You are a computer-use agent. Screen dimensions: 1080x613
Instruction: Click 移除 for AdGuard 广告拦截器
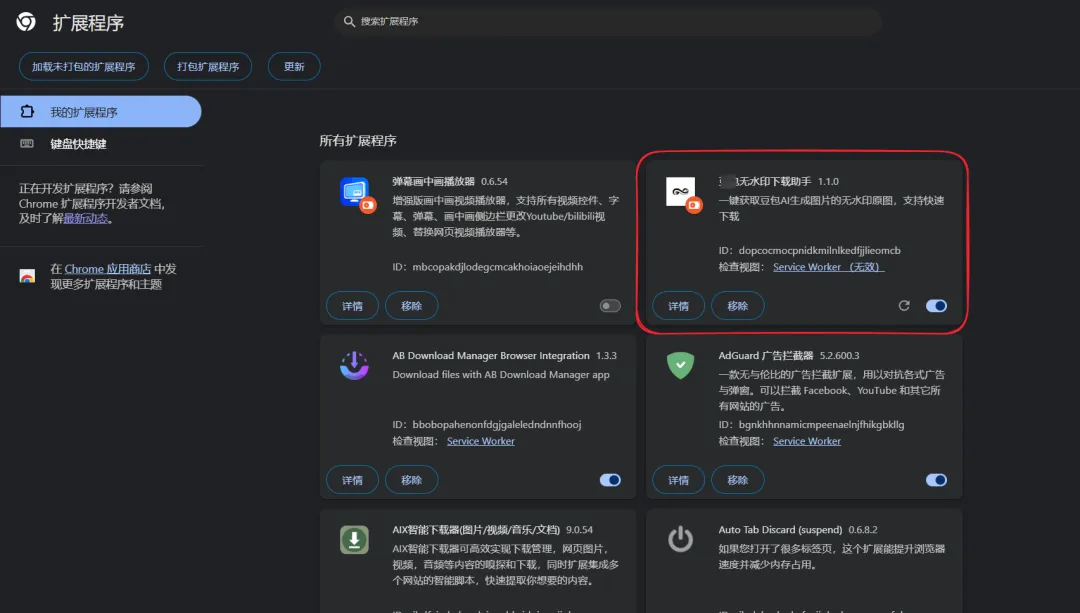pyautogui.click(x=738, y=480)
